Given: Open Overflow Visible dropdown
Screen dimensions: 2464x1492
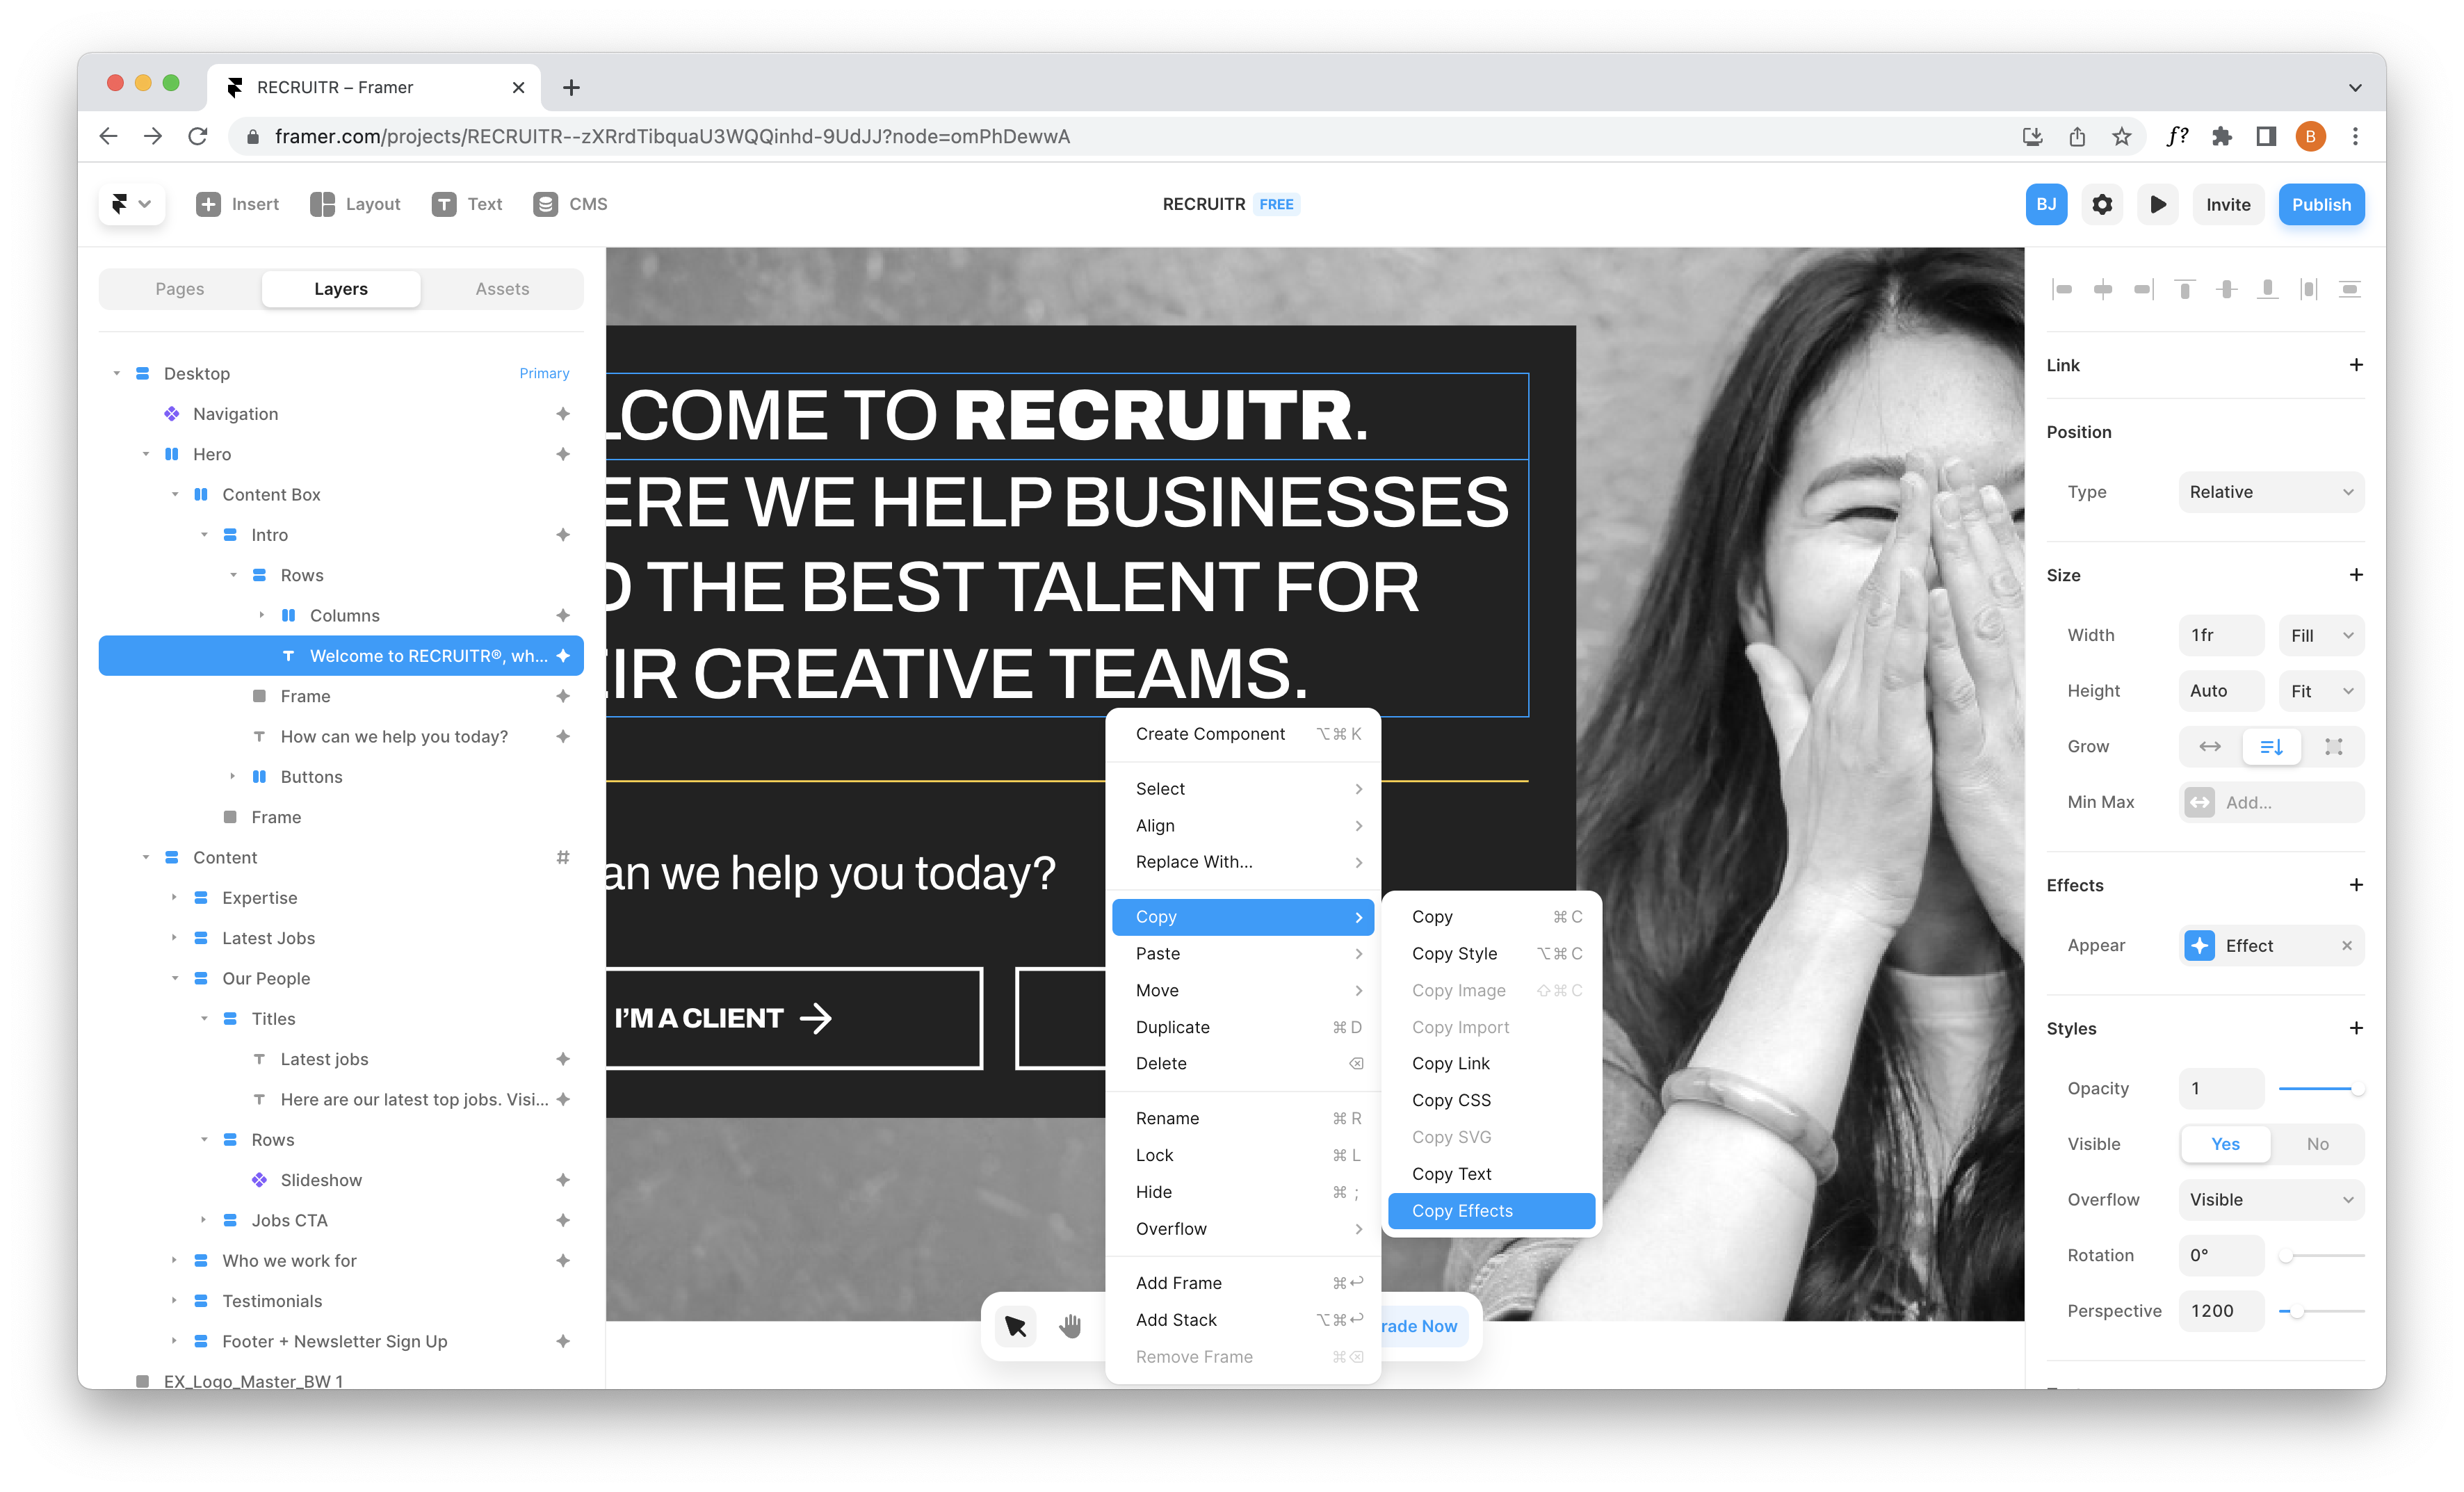Looking at the screenshot, I should coord(2271,1199).
